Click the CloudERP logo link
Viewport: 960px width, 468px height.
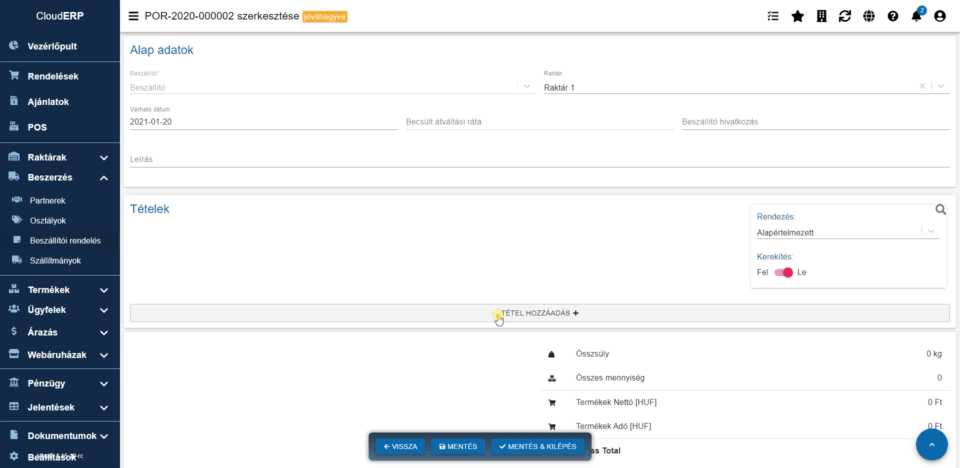click(x=60, y=17)
